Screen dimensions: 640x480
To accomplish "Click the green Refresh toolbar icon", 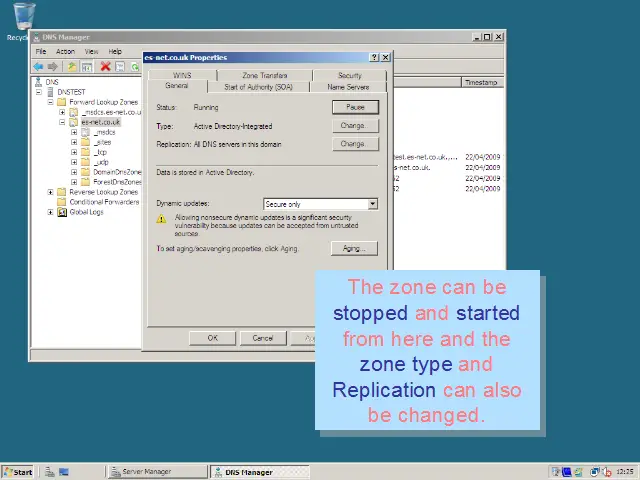I will coord(135,67).
